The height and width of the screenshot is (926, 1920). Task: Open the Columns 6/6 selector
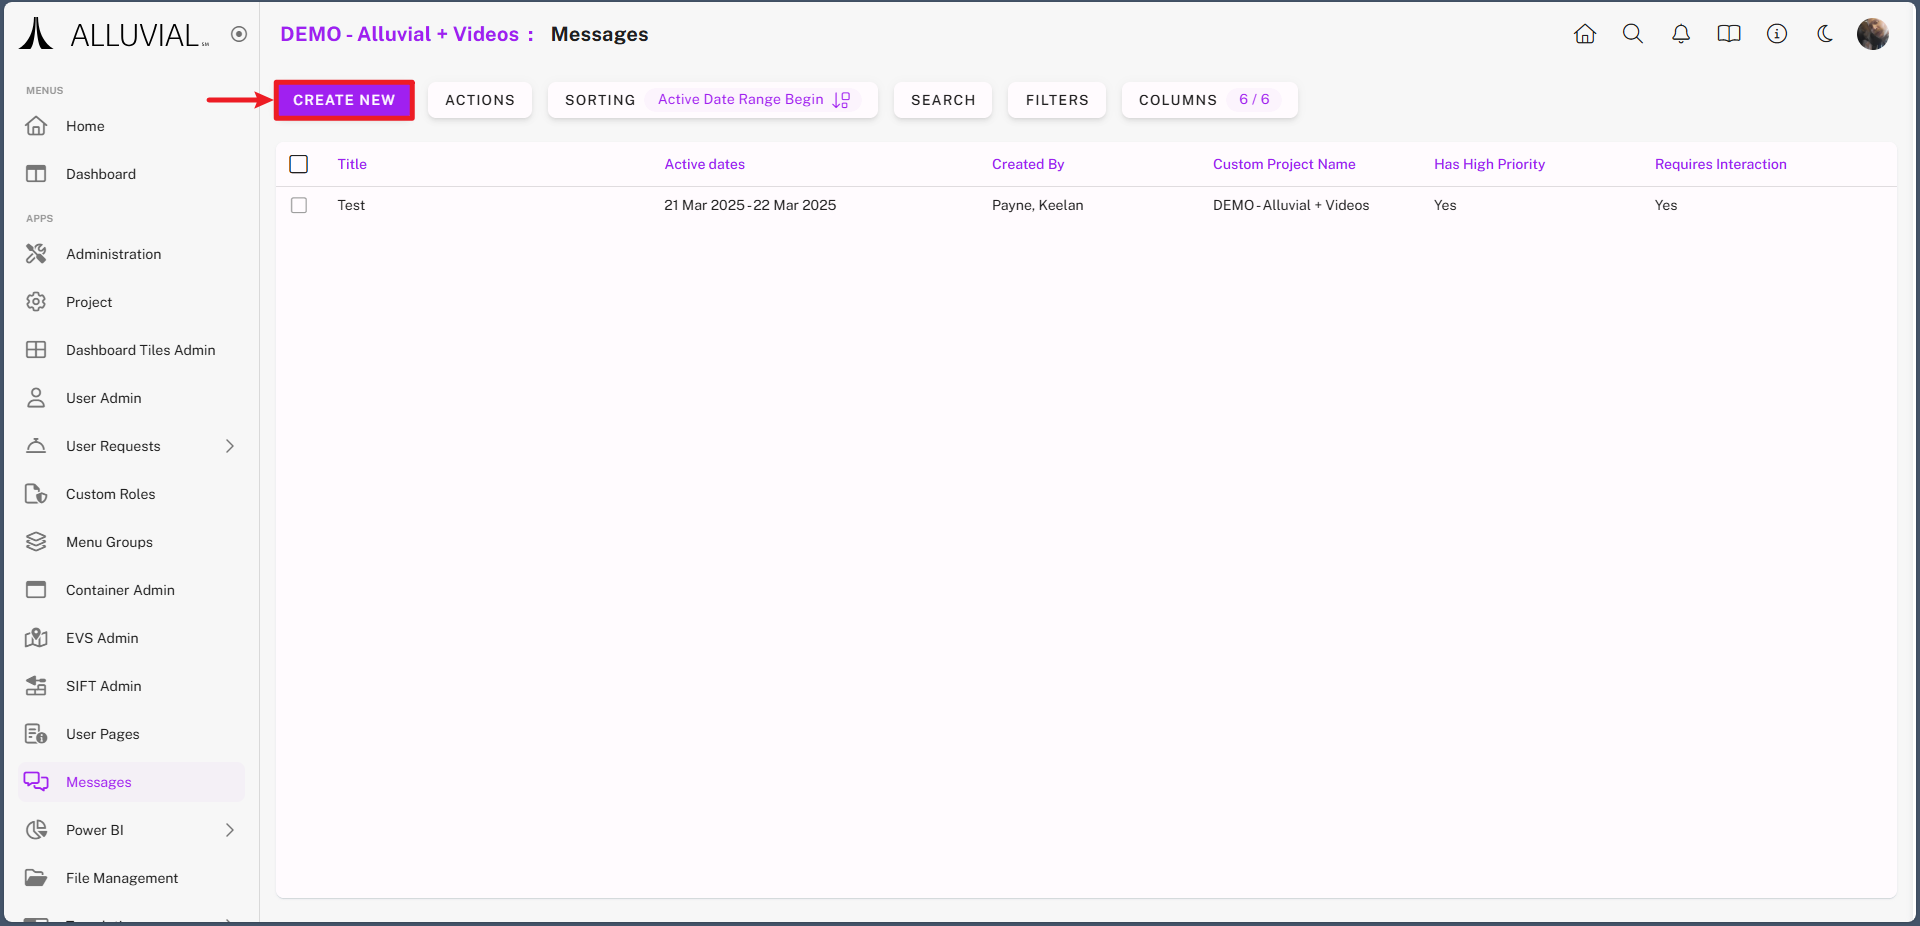[x=1208, y=100]
